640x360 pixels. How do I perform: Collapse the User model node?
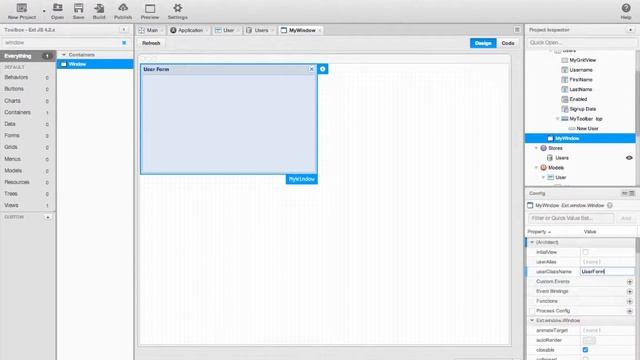543,177
